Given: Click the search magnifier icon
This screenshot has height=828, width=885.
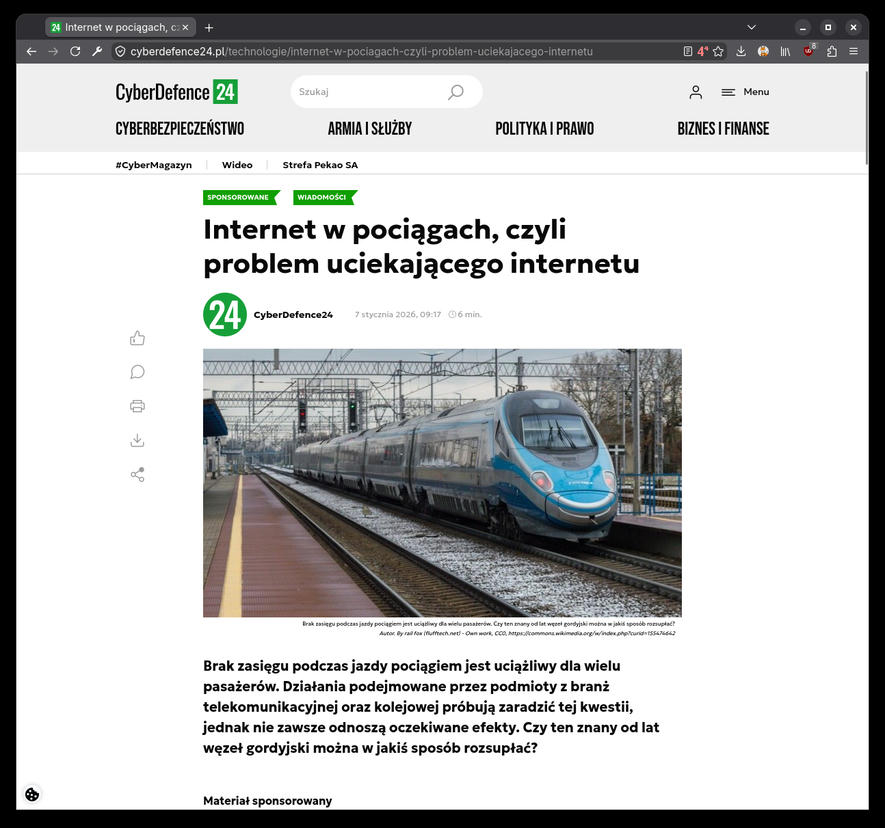Looking at the screenshot, I should point(456,91).
